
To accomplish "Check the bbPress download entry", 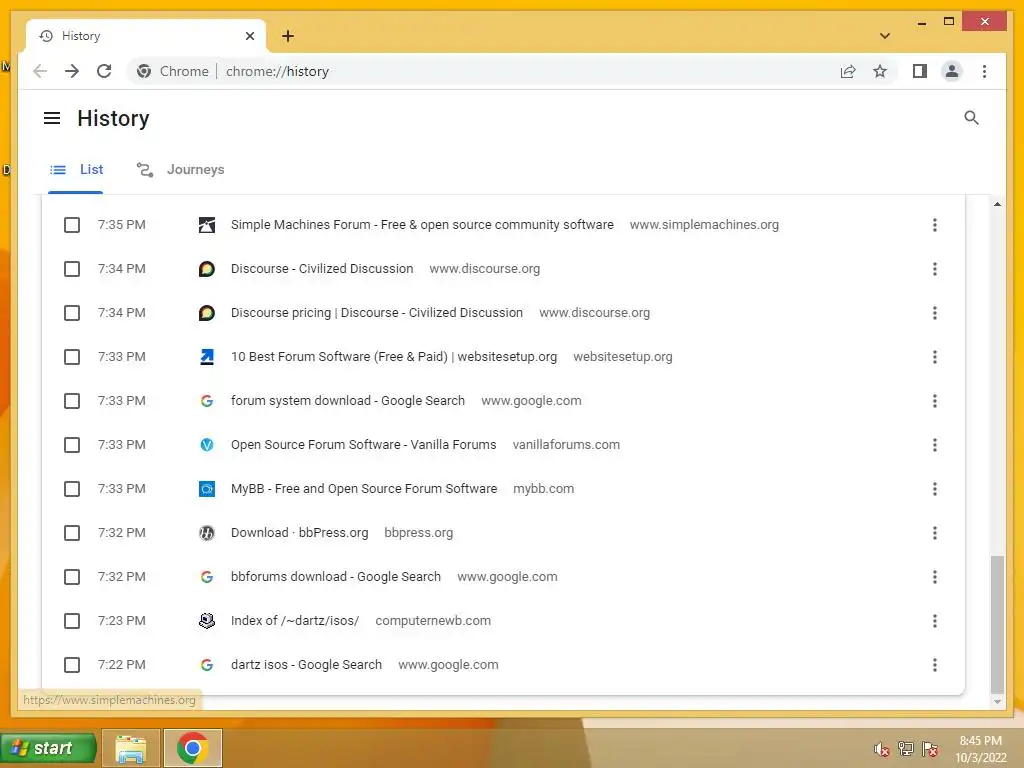I will pos(72,533).
